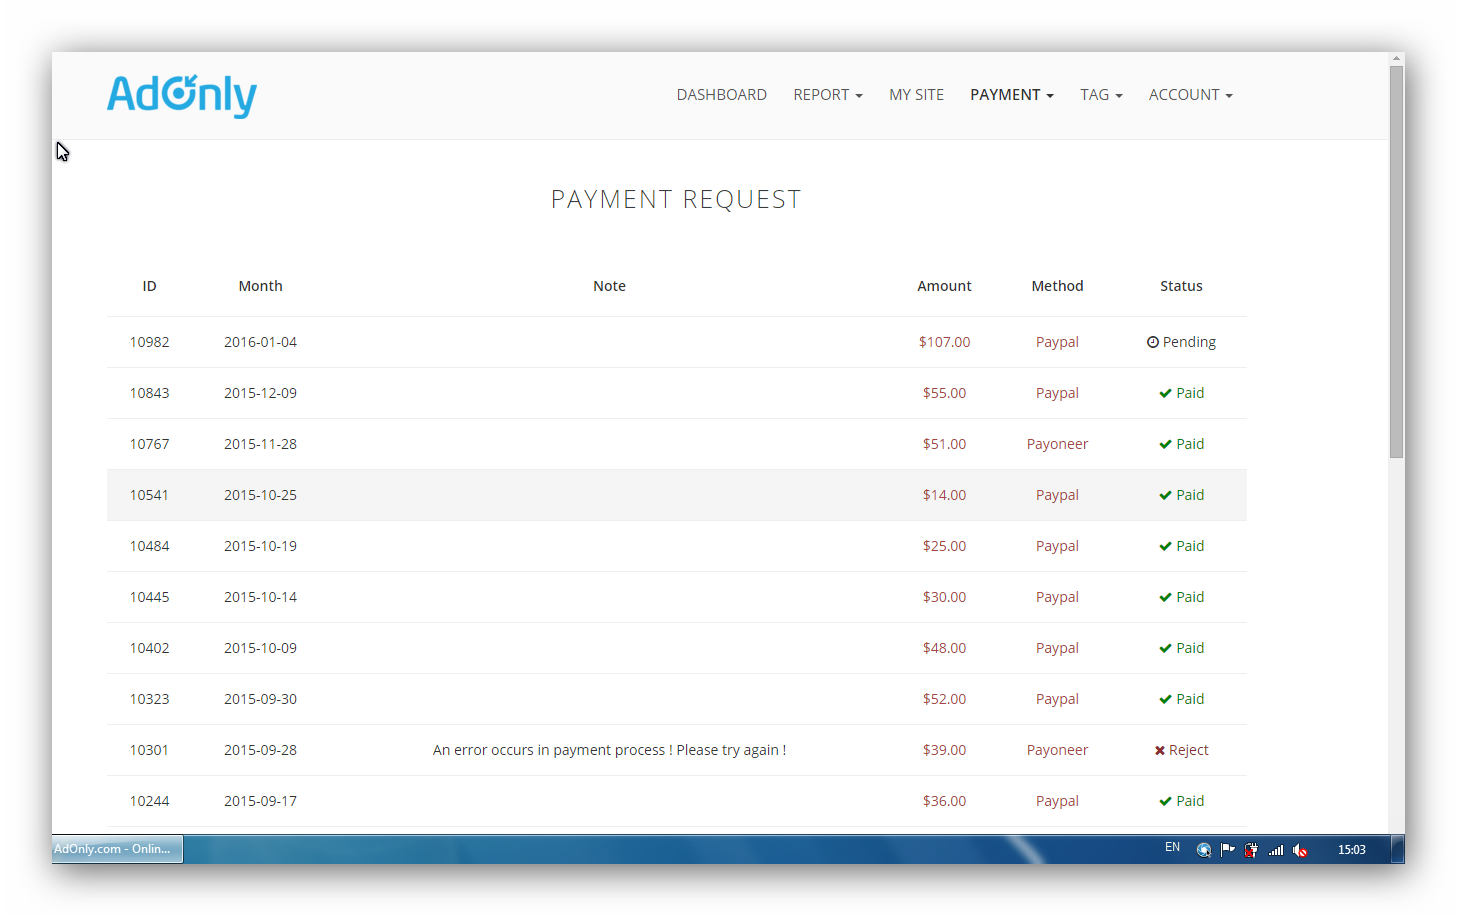Go to the DASHBOARD page
Screen dimensions: 1457x916
click(x=722, y=95)
